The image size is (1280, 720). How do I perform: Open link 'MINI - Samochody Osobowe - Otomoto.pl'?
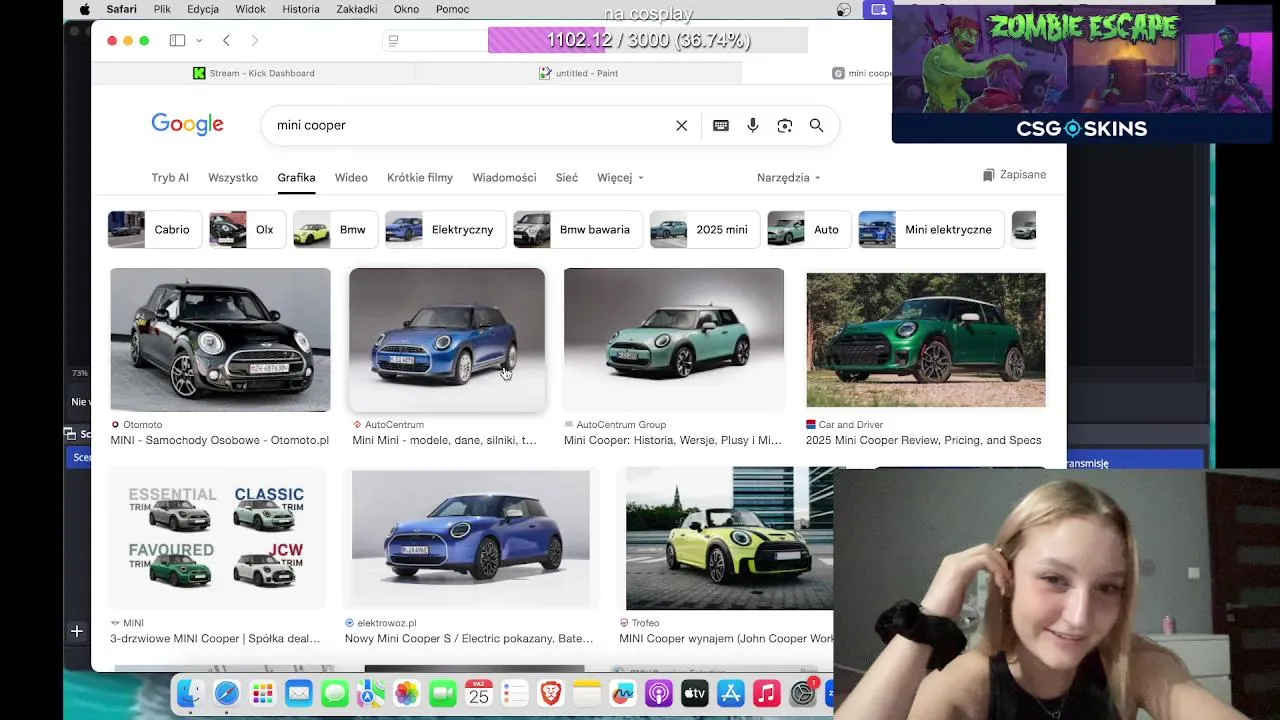tap(220, 440)
